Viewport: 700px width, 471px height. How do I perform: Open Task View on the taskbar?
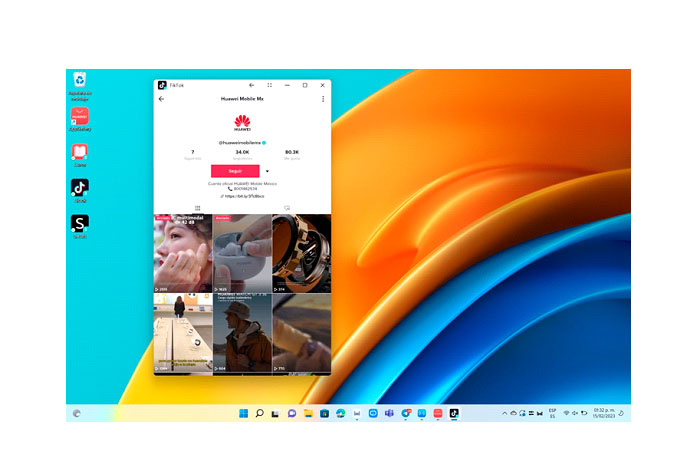(x=275, y=413)
